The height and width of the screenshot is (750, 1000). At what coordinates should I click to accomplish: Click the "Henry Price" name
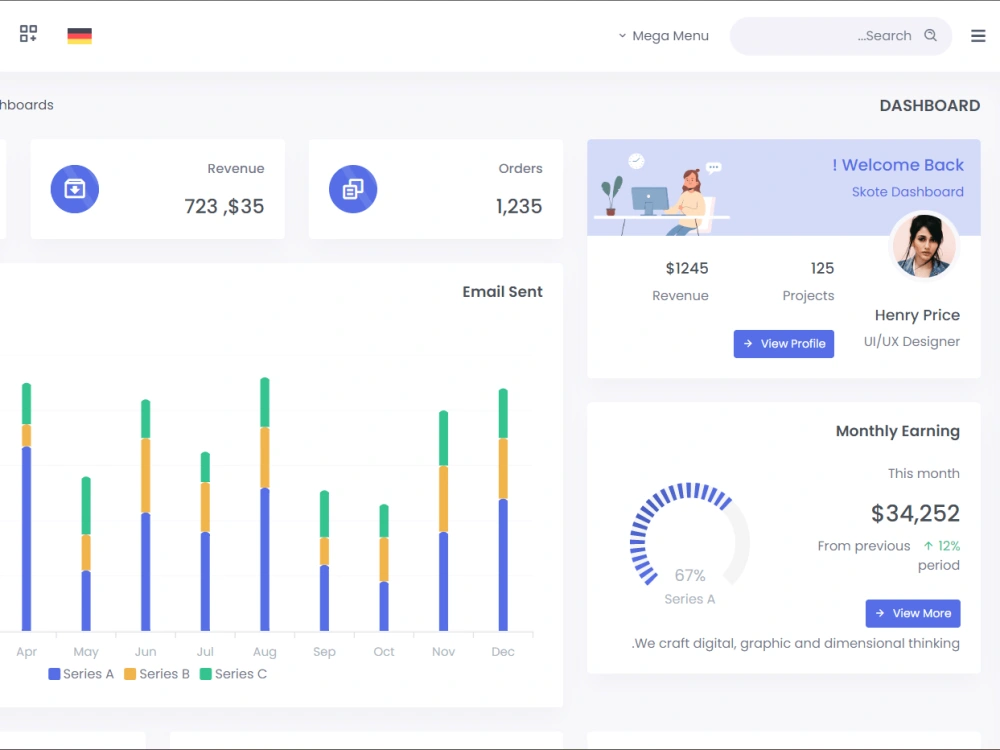coord(917,315)
